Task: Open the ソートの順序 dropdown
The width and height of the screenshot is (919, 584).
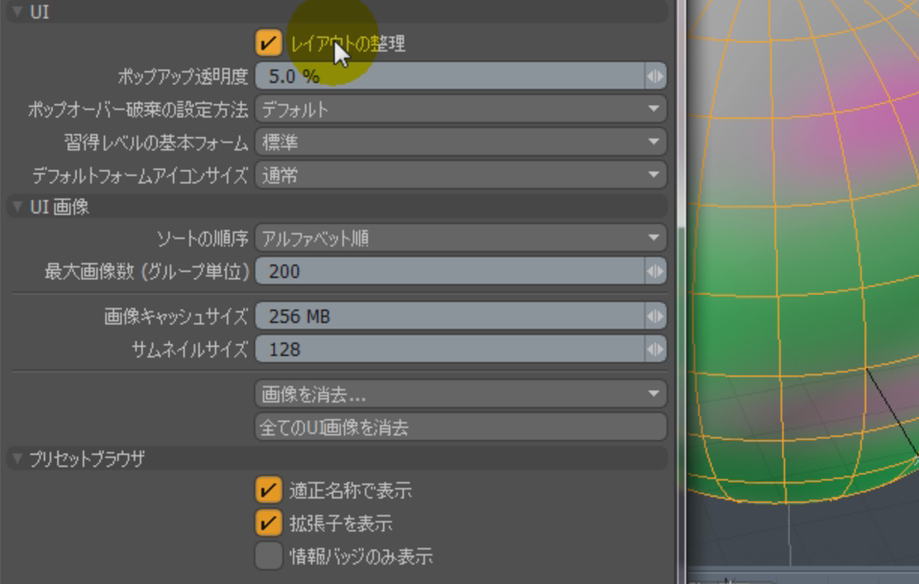Action: tap(460, 238)
